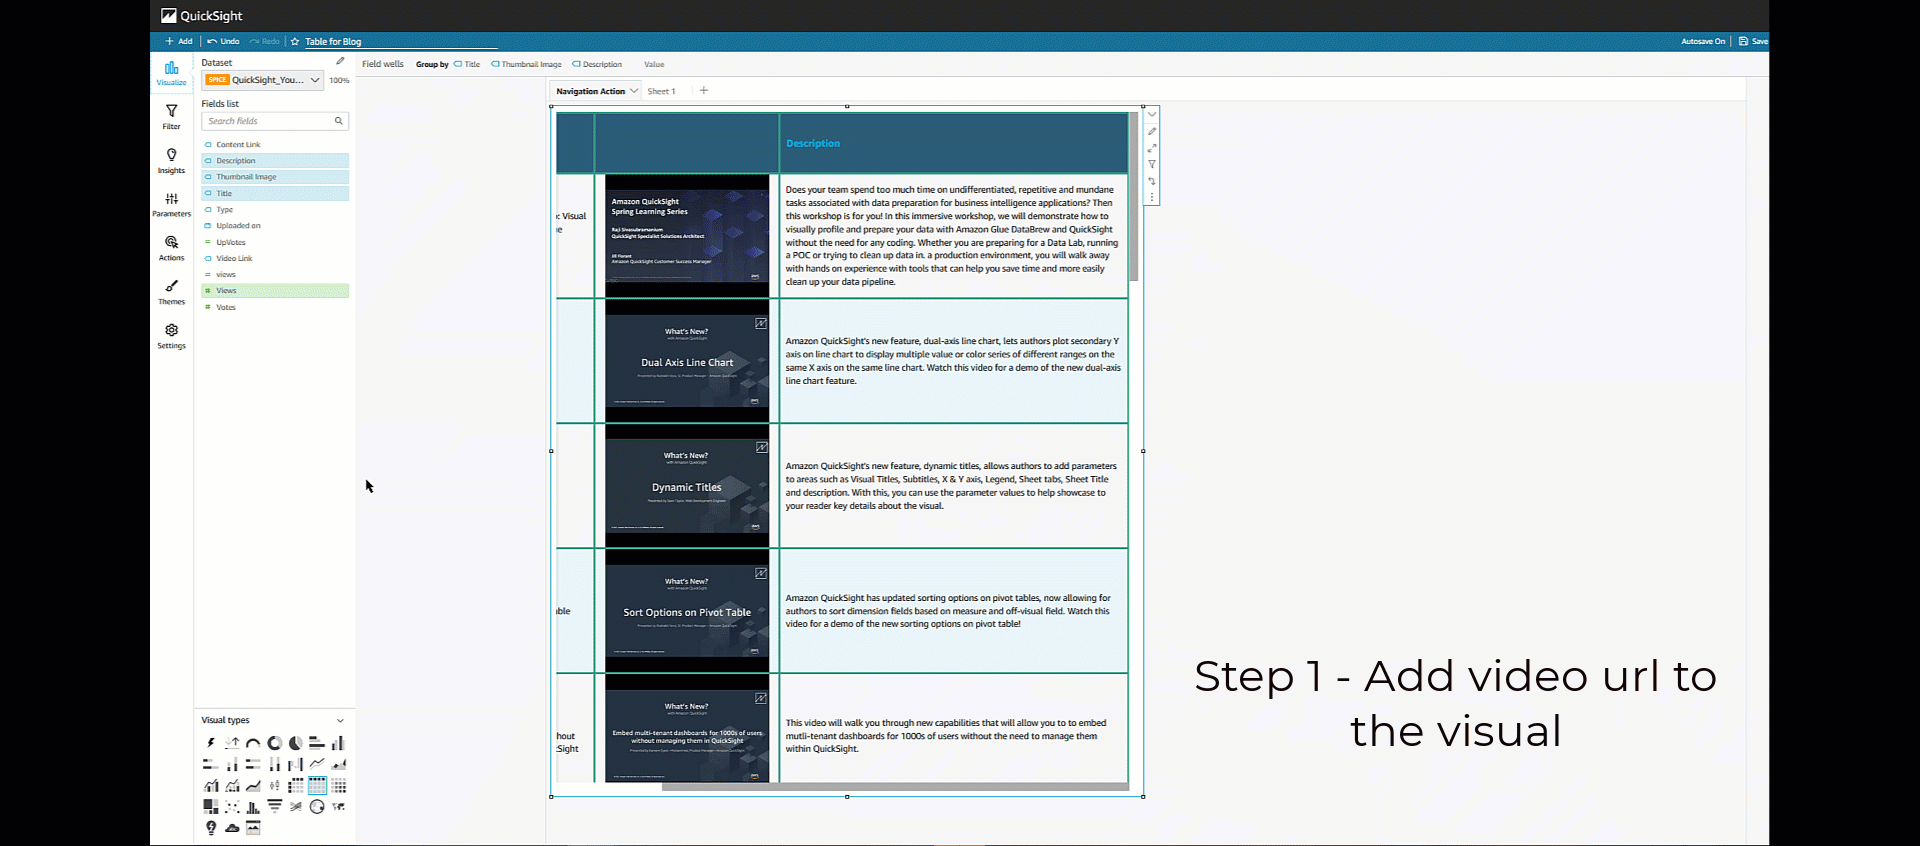Select the gauge chart visual type
1920x846 pixels.
(253, 743)
